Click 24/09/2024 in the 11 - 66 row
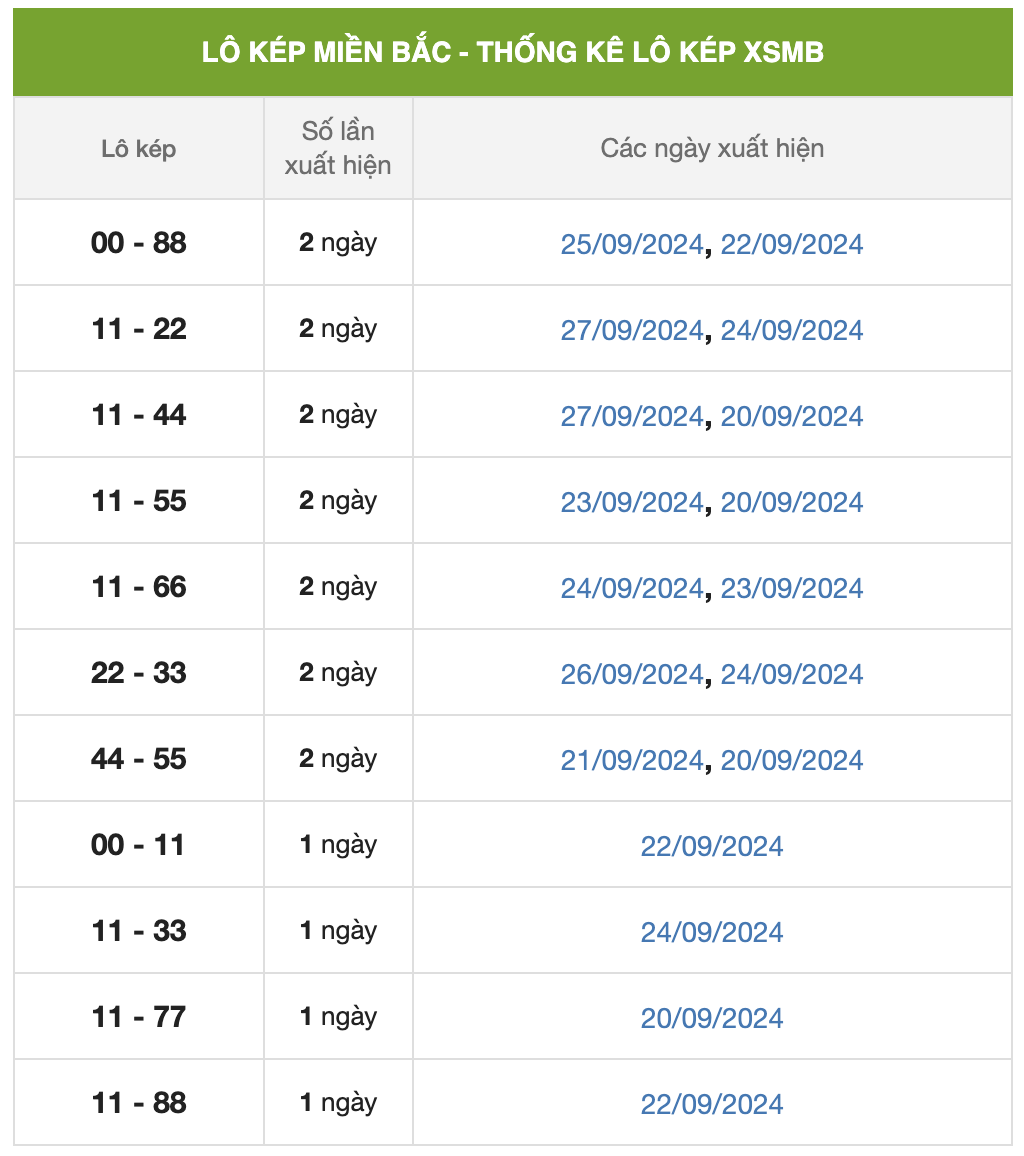This screenshot has height=1156, width=1024. [631, 589]
